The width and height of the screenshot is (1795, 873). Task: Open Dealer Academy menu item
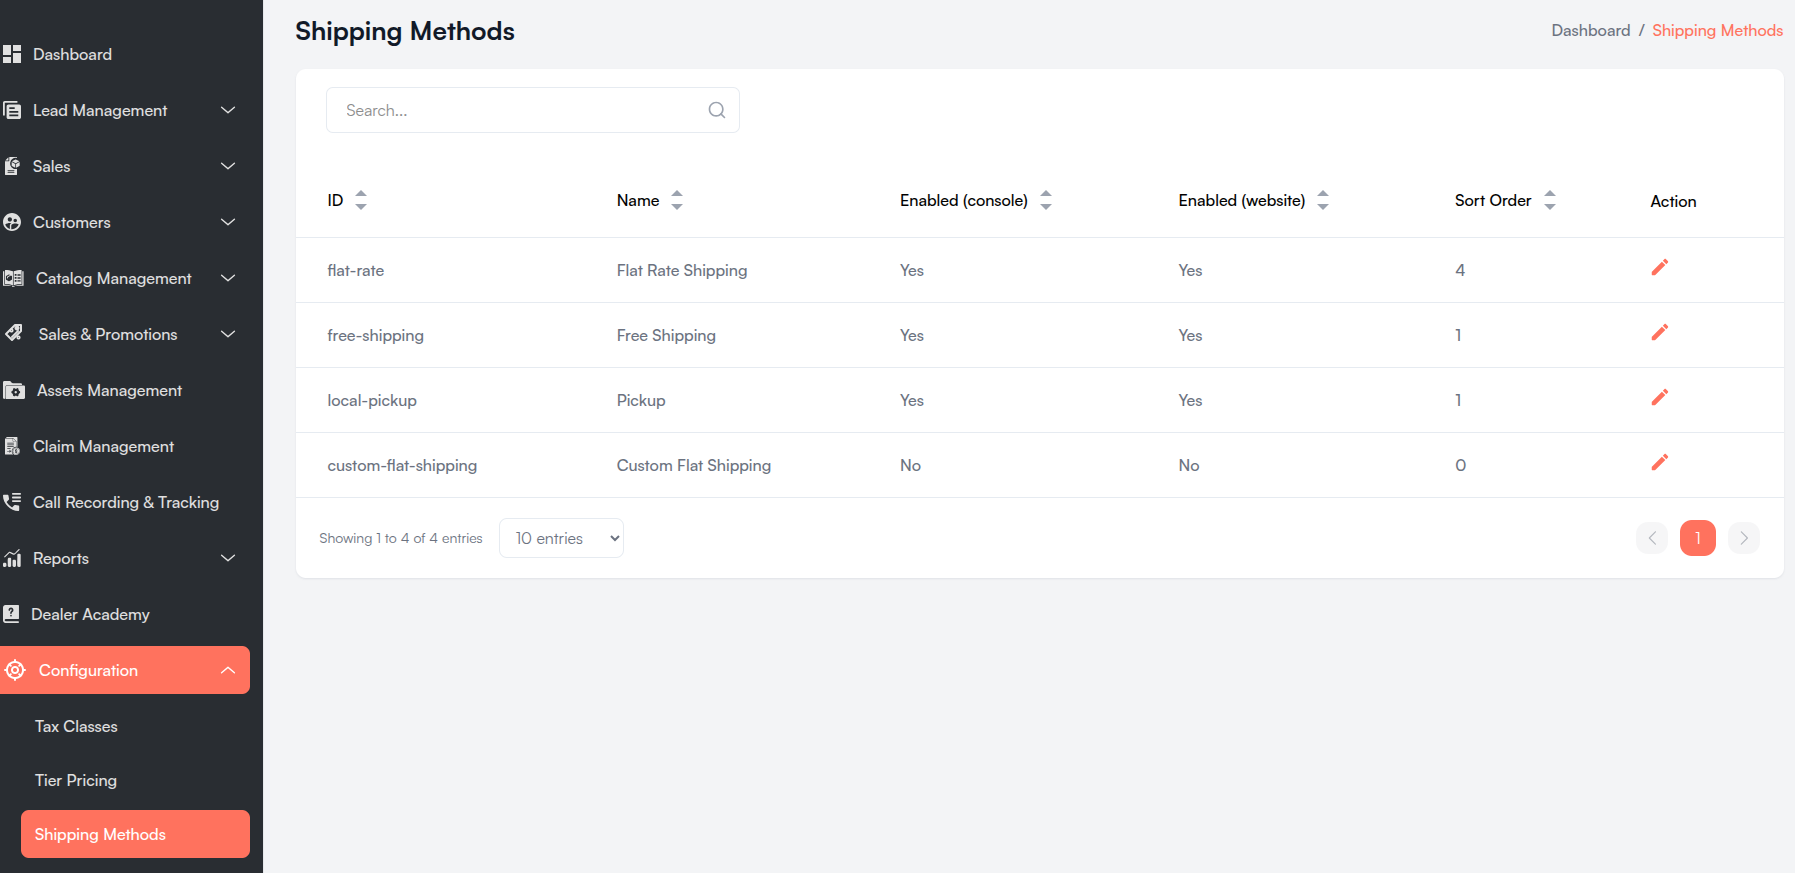tap(90, 614)
